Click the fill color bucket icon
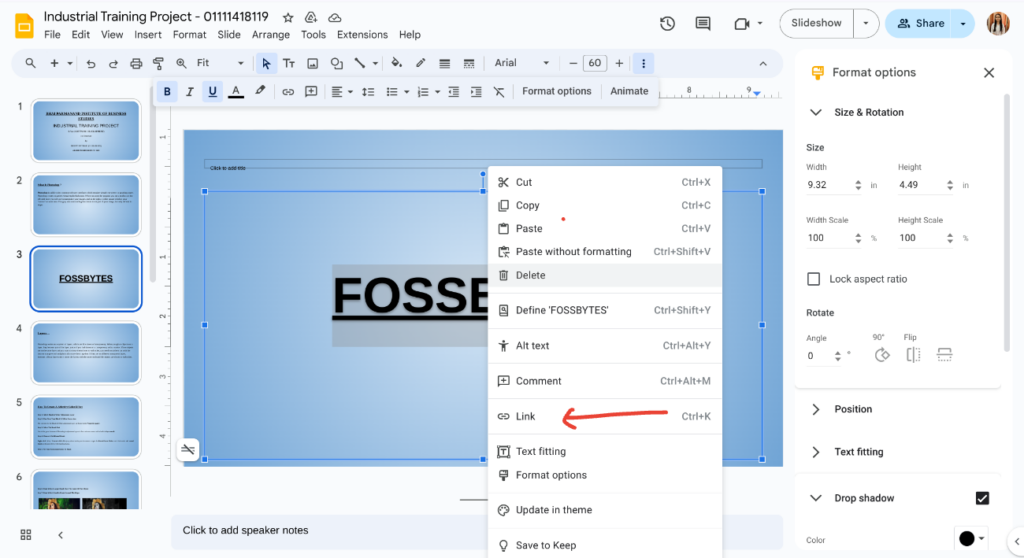This screenshot has width=1024, height=558. 396,63
